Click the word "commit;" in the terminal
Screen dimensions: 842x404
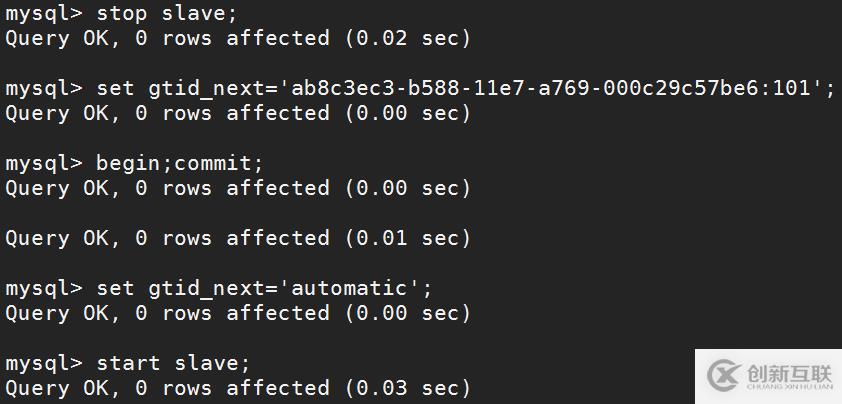coord(219,164)
